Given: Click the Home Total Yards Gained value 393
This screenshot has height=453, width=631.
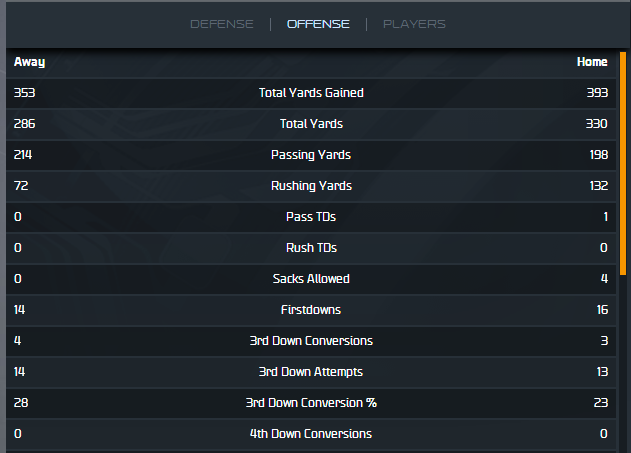Looking at the screenshot, I should click(598, 93).
